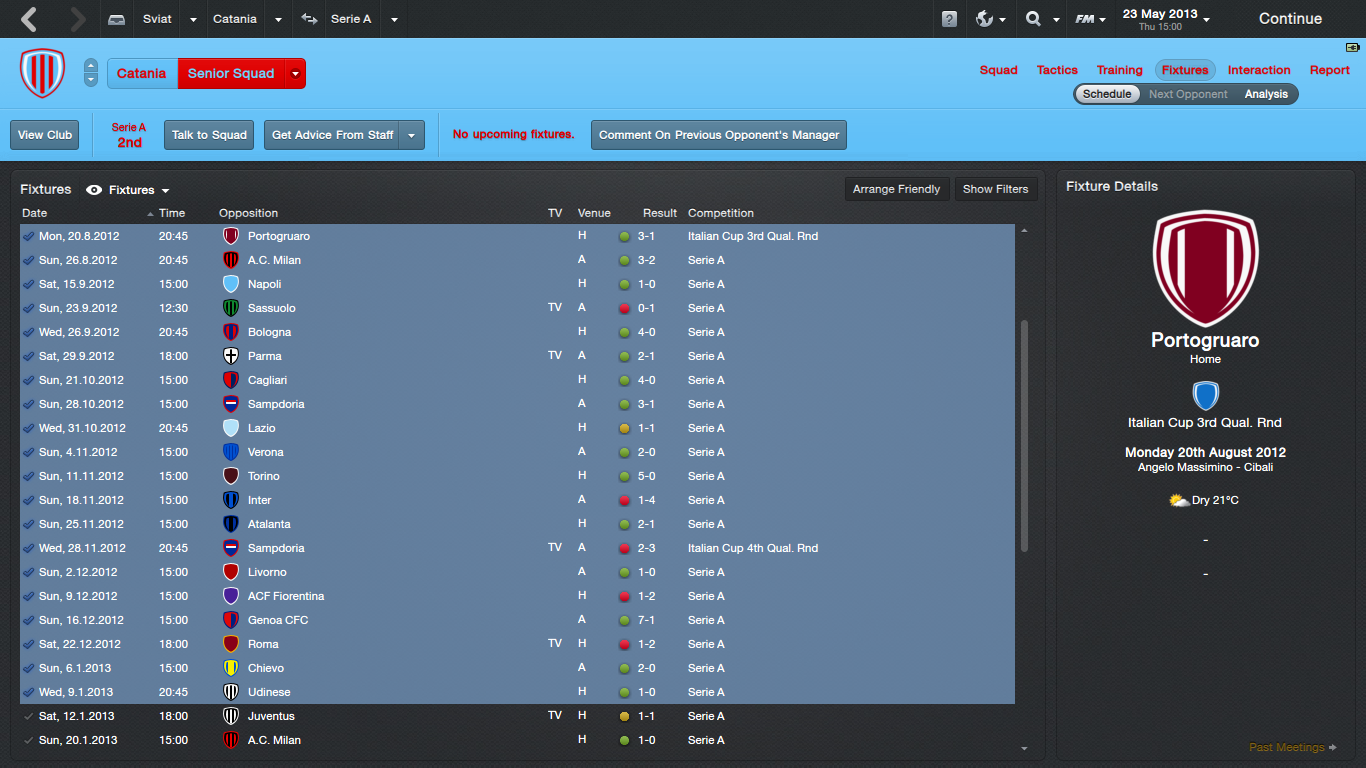Click the Talk to Squad button
The height and width of the screenshot is (768, 1366).
point(209,135)
